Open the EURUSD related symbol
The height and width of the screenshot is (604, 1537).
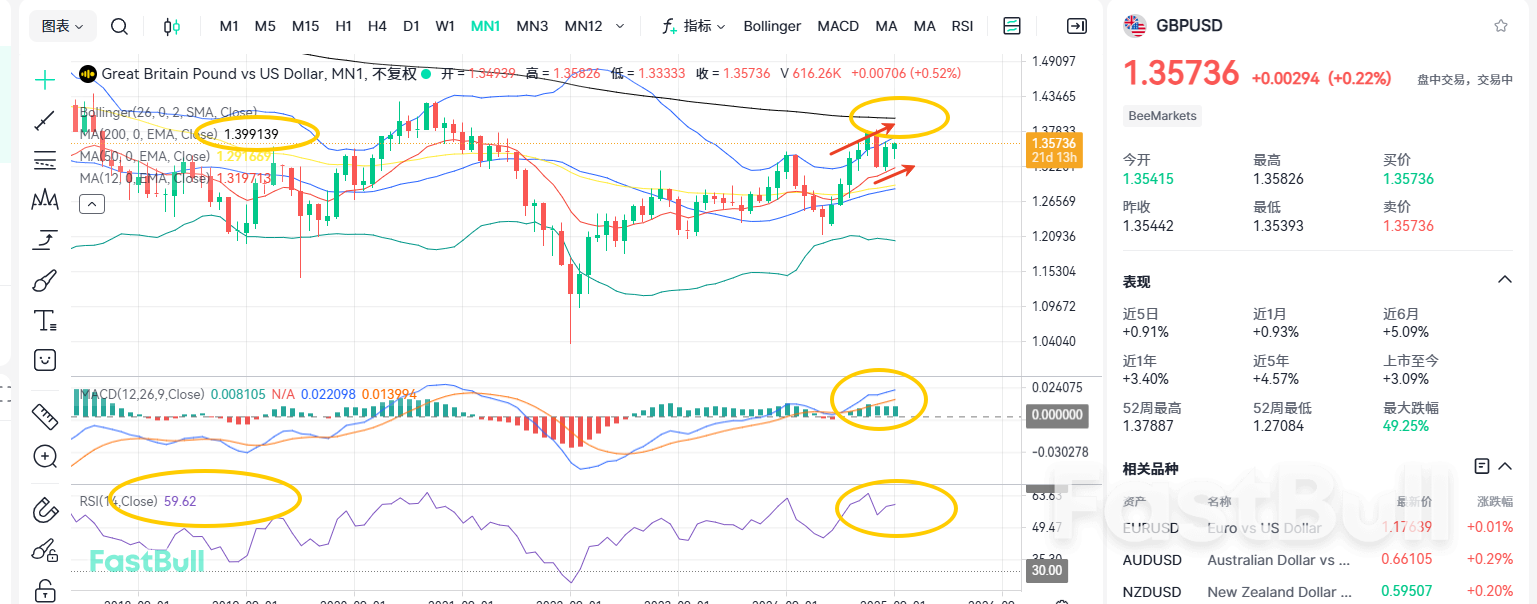pos(1151,527)
